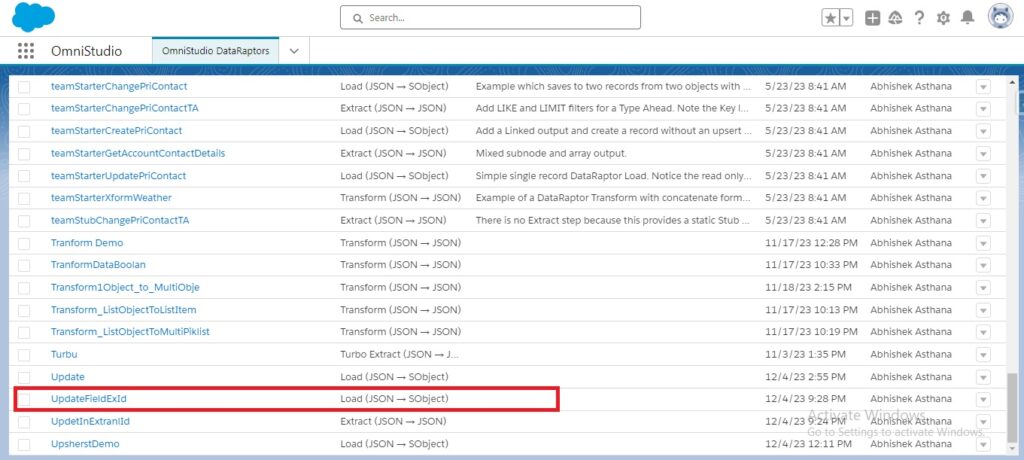Open the UpdetInExtranlId DataRaptor link

[x=90, y=421]
